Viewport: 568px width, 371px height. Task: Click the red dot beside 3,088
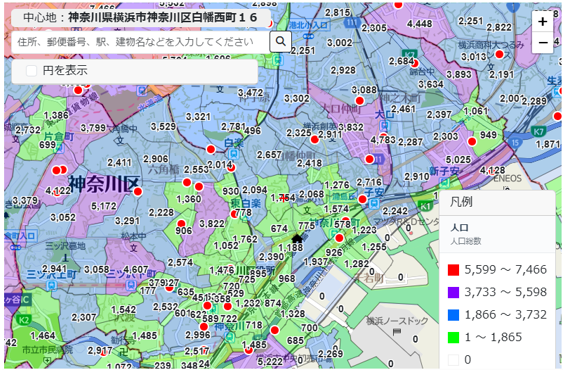coord(359,100)
